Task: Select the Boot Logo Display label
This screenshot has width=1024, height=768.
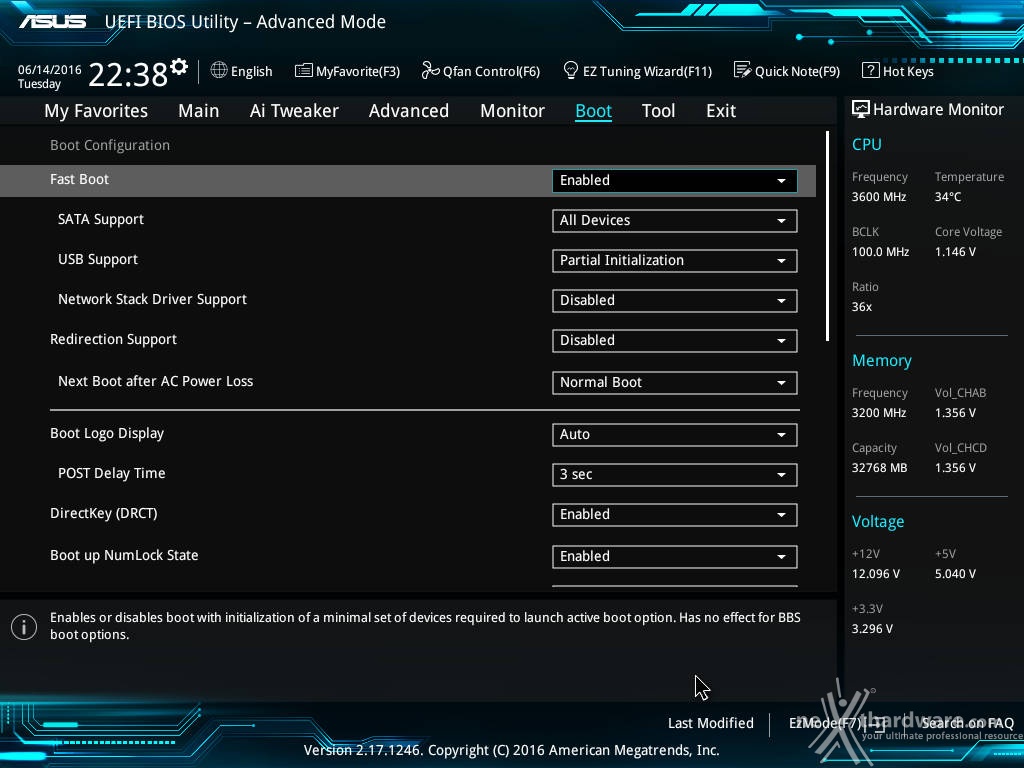Action: (x=107, y=434)
